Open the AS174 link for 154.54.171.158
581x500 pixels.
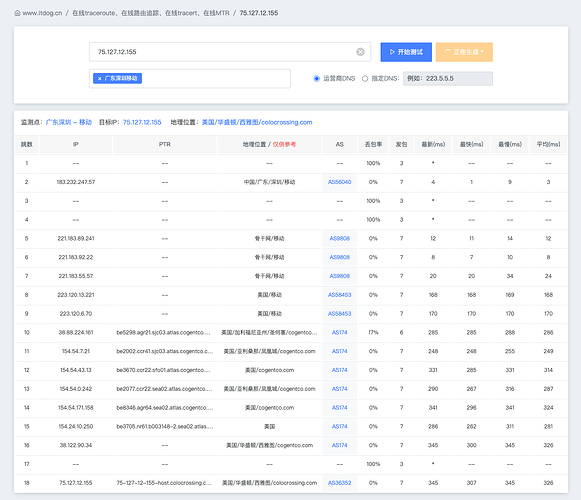click(x=339, y=408)
